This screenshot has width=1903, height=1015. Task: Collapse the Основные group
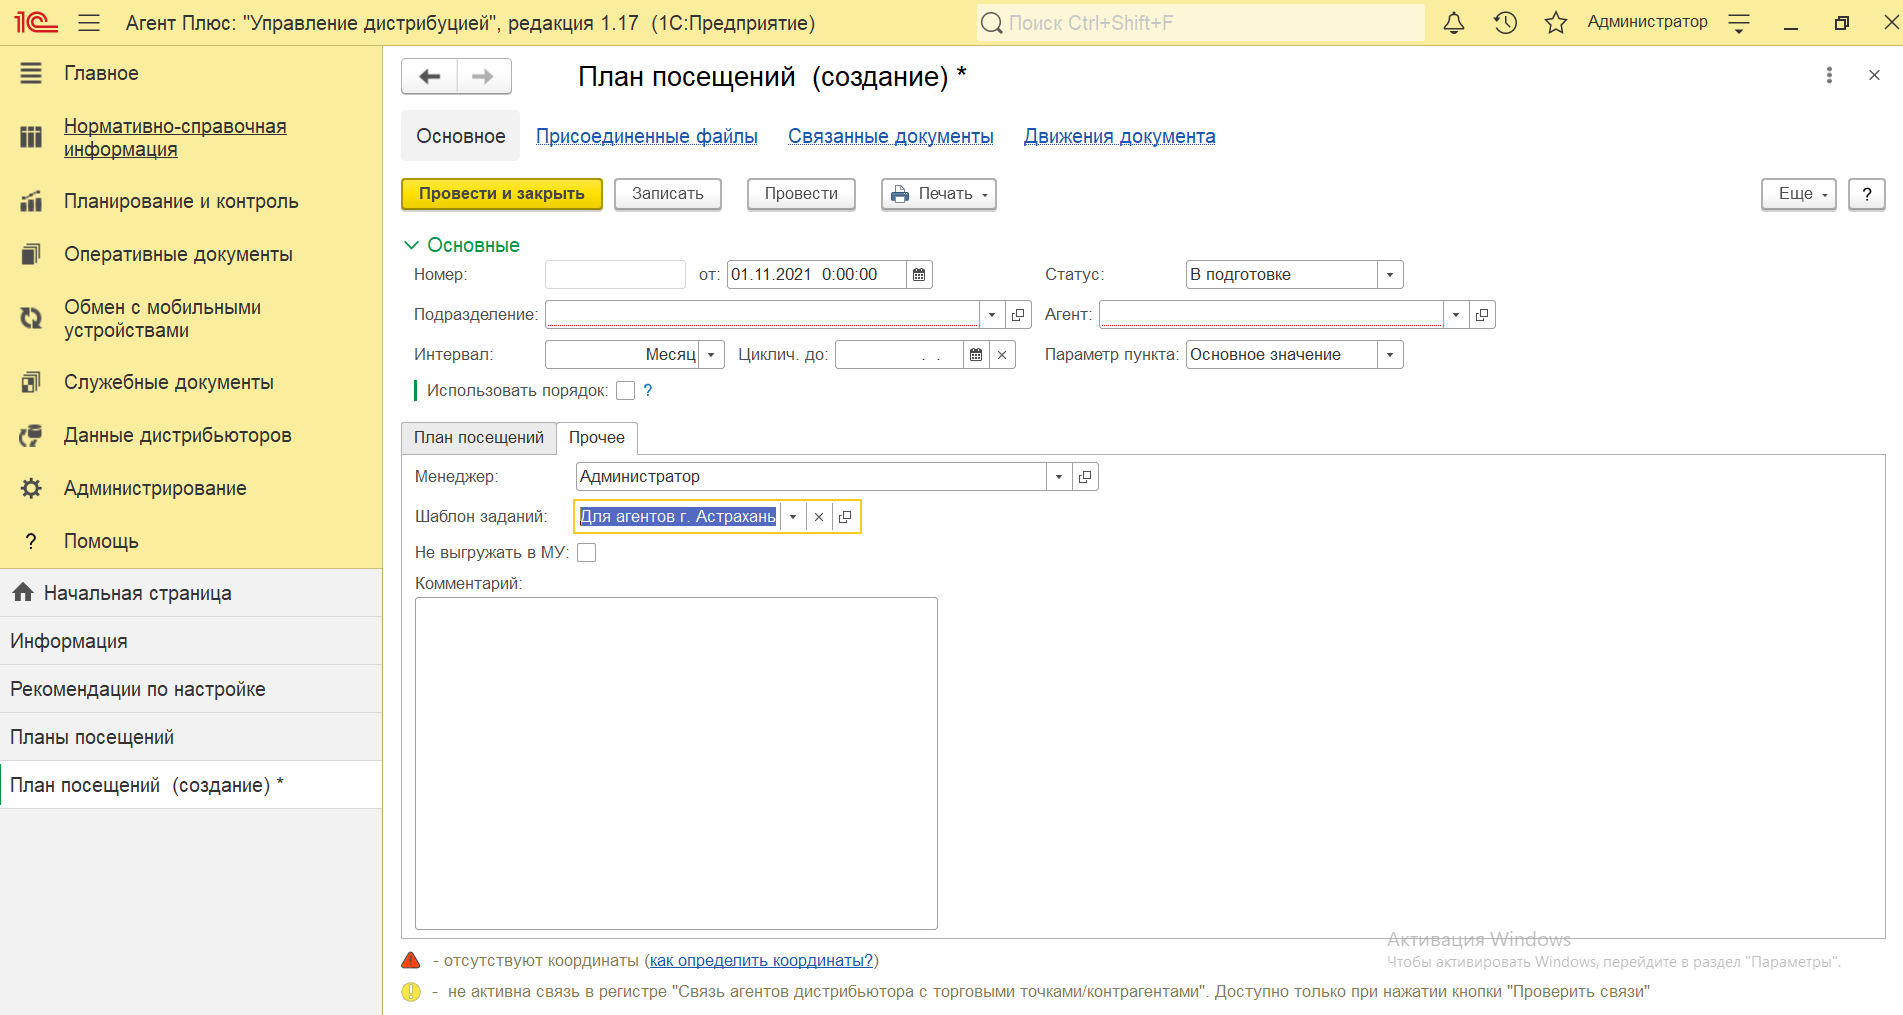click(461, 245)
